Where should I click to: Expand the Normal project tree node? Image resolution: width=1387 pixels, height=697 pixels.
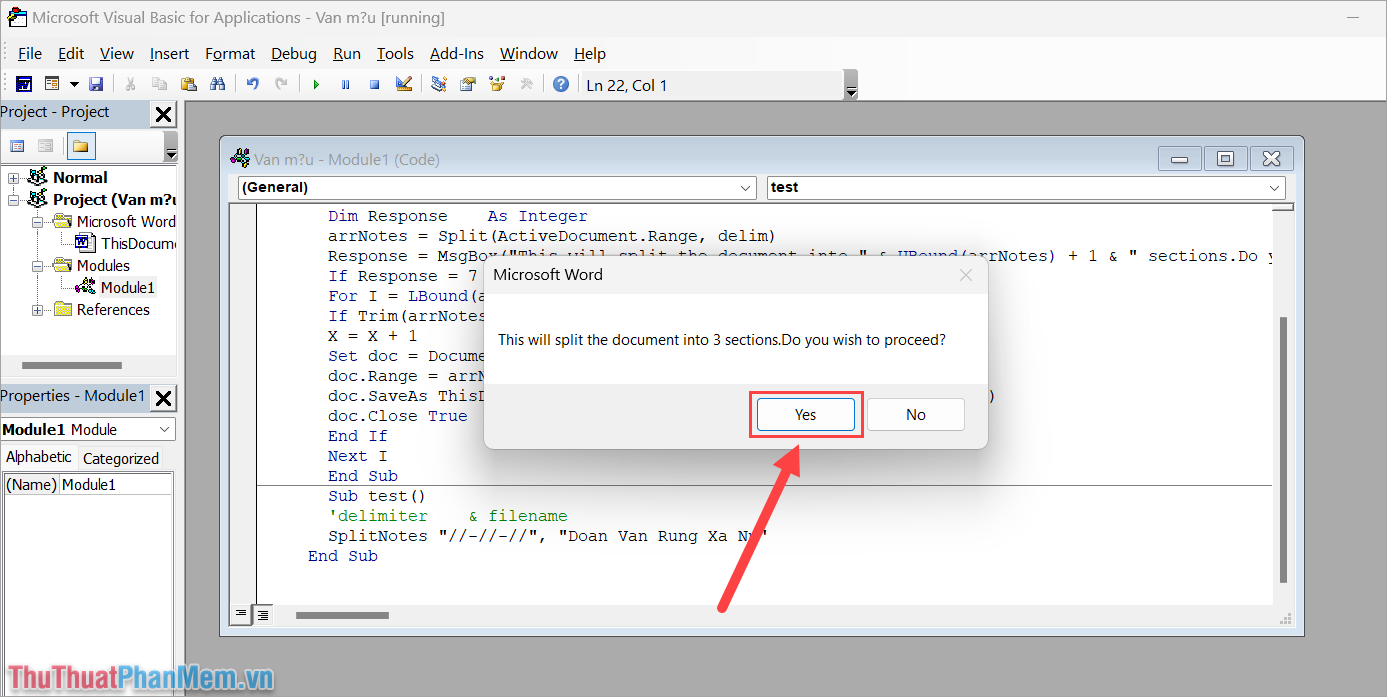tap(14, 178)
